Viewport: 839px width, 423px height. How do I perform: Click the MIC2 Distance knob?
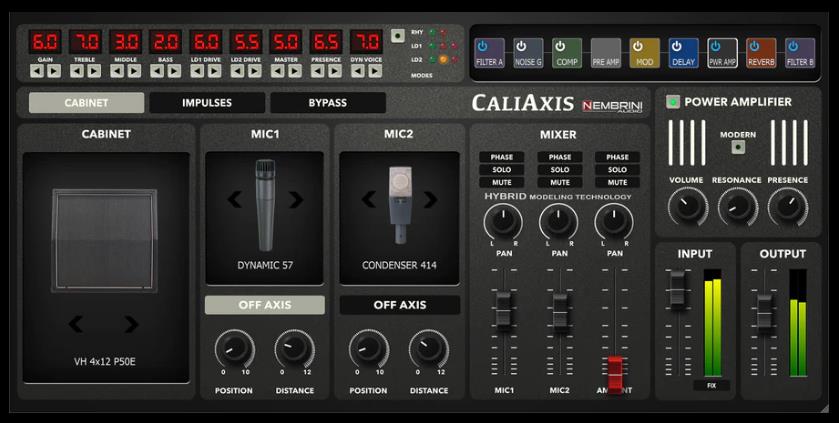click(x=429, y=349)
